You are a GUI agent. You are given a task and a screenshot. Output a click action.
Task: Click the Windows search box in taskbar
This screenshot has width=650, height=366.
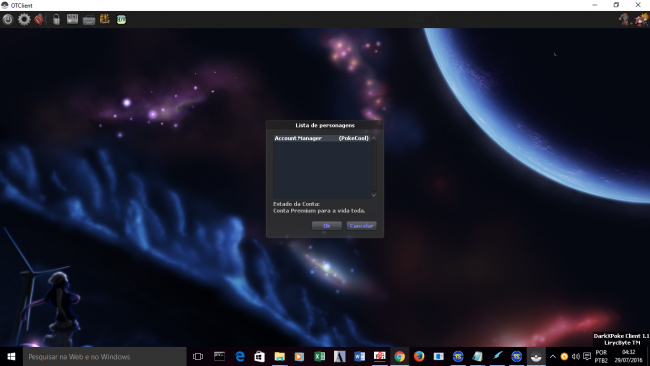pyautogui.click(x=104, y=356)
